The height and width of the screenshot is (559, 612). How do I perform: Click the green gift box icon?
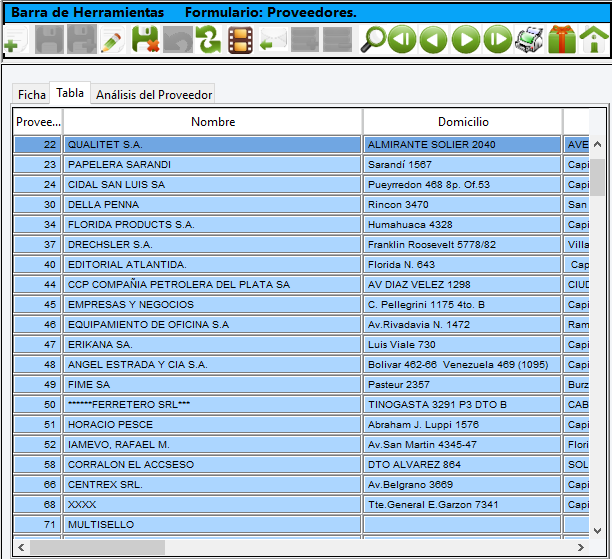tap(562, 39)
